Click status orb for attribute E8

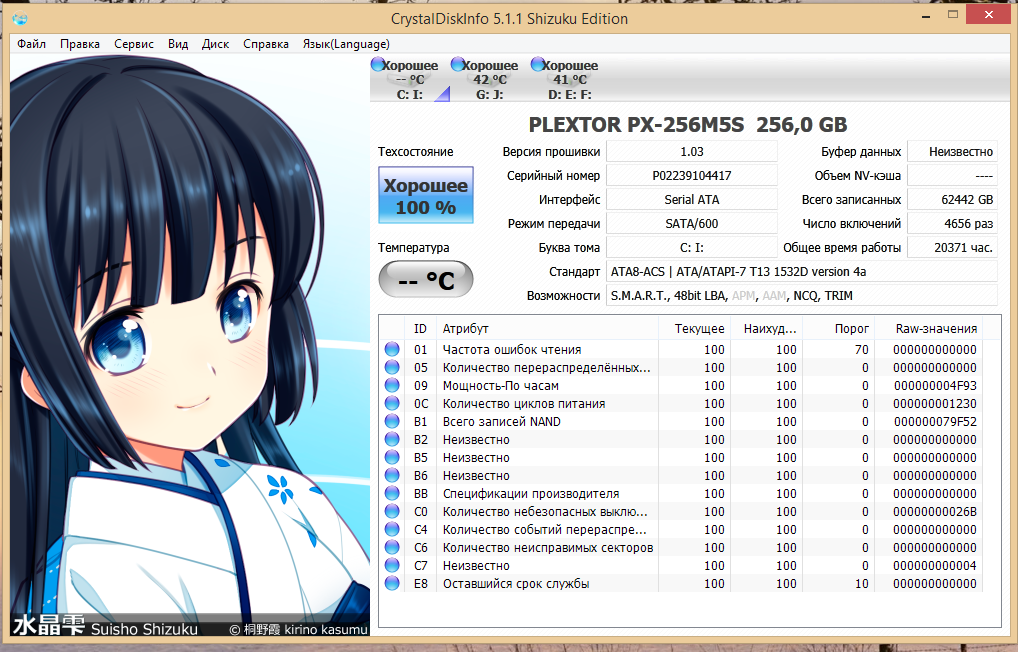(392, 583)
